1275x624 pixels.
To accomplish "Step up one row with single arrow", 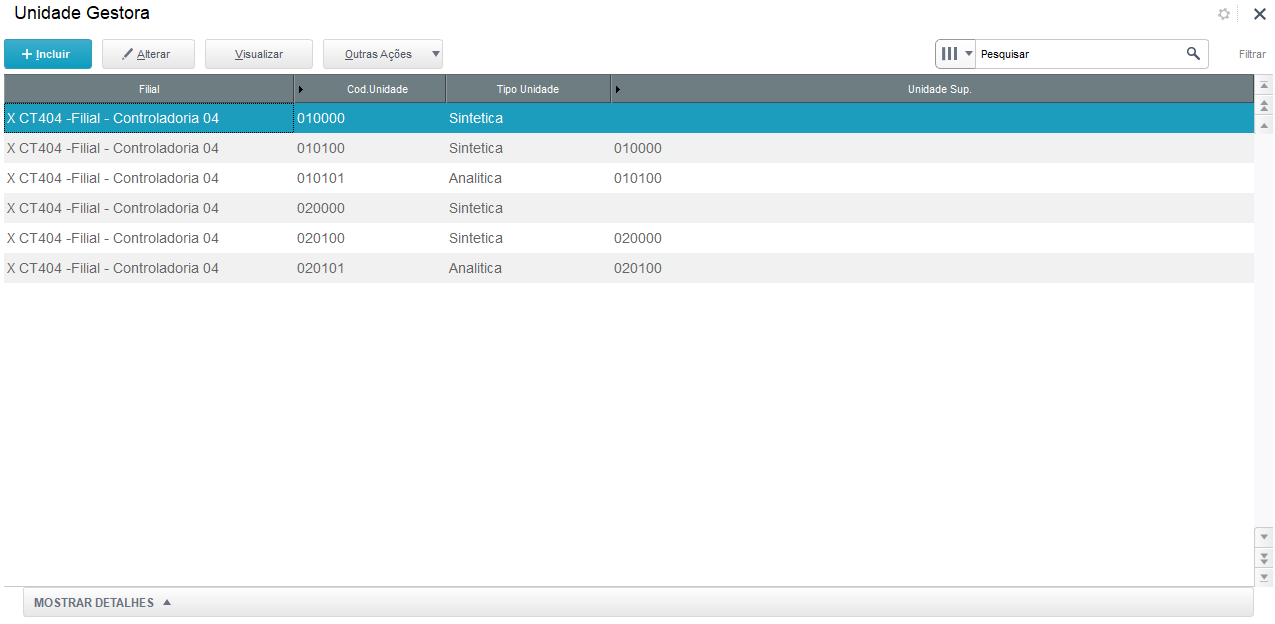I will (1264, 126).
